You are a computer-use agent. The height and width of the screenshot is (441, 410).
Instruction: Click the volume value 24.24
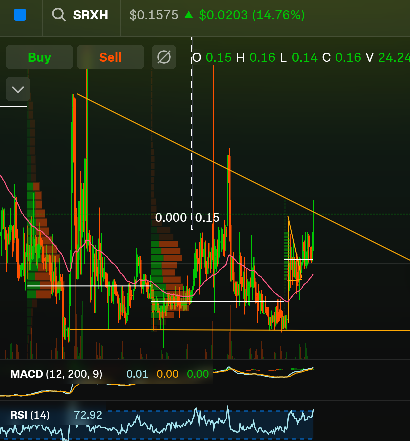tap(394, 58)
